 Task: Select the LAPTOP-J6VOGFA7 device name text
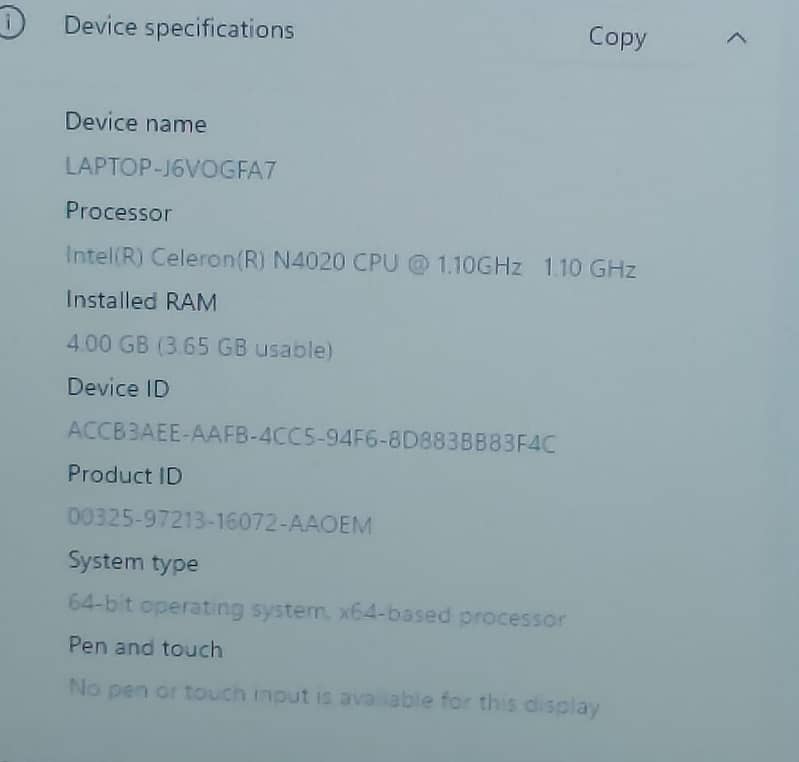[171, 169]
